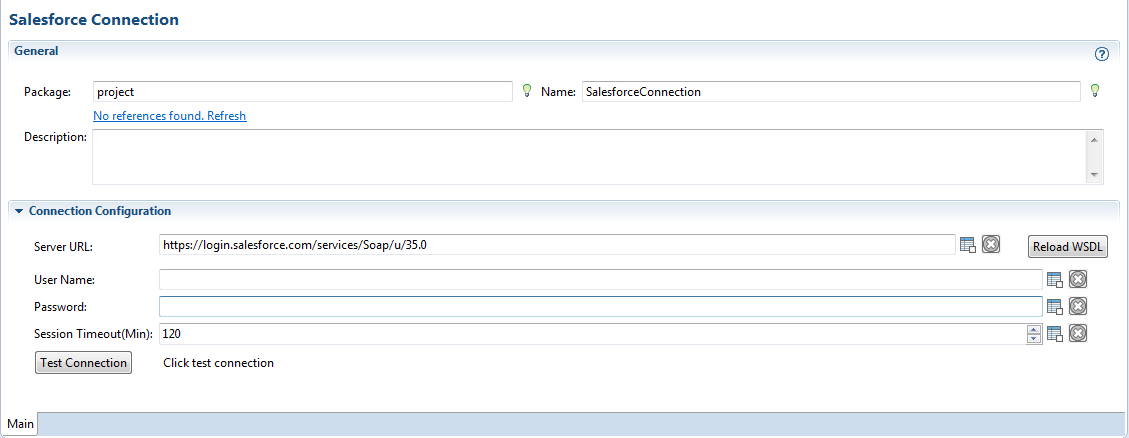
Task: Choose module property for Session Timeout
Action: tap(1054, 334)
